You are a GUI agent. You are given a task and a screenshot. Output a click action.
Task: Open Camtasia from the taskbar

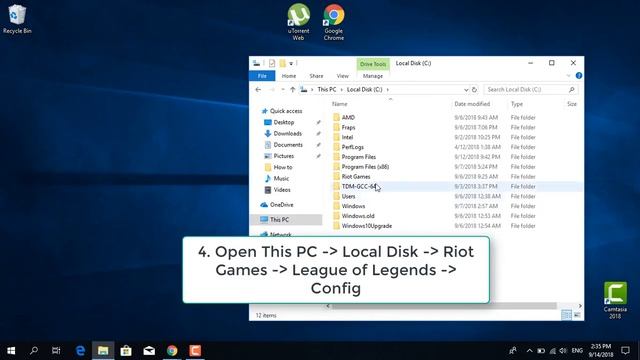click(195, 351)
